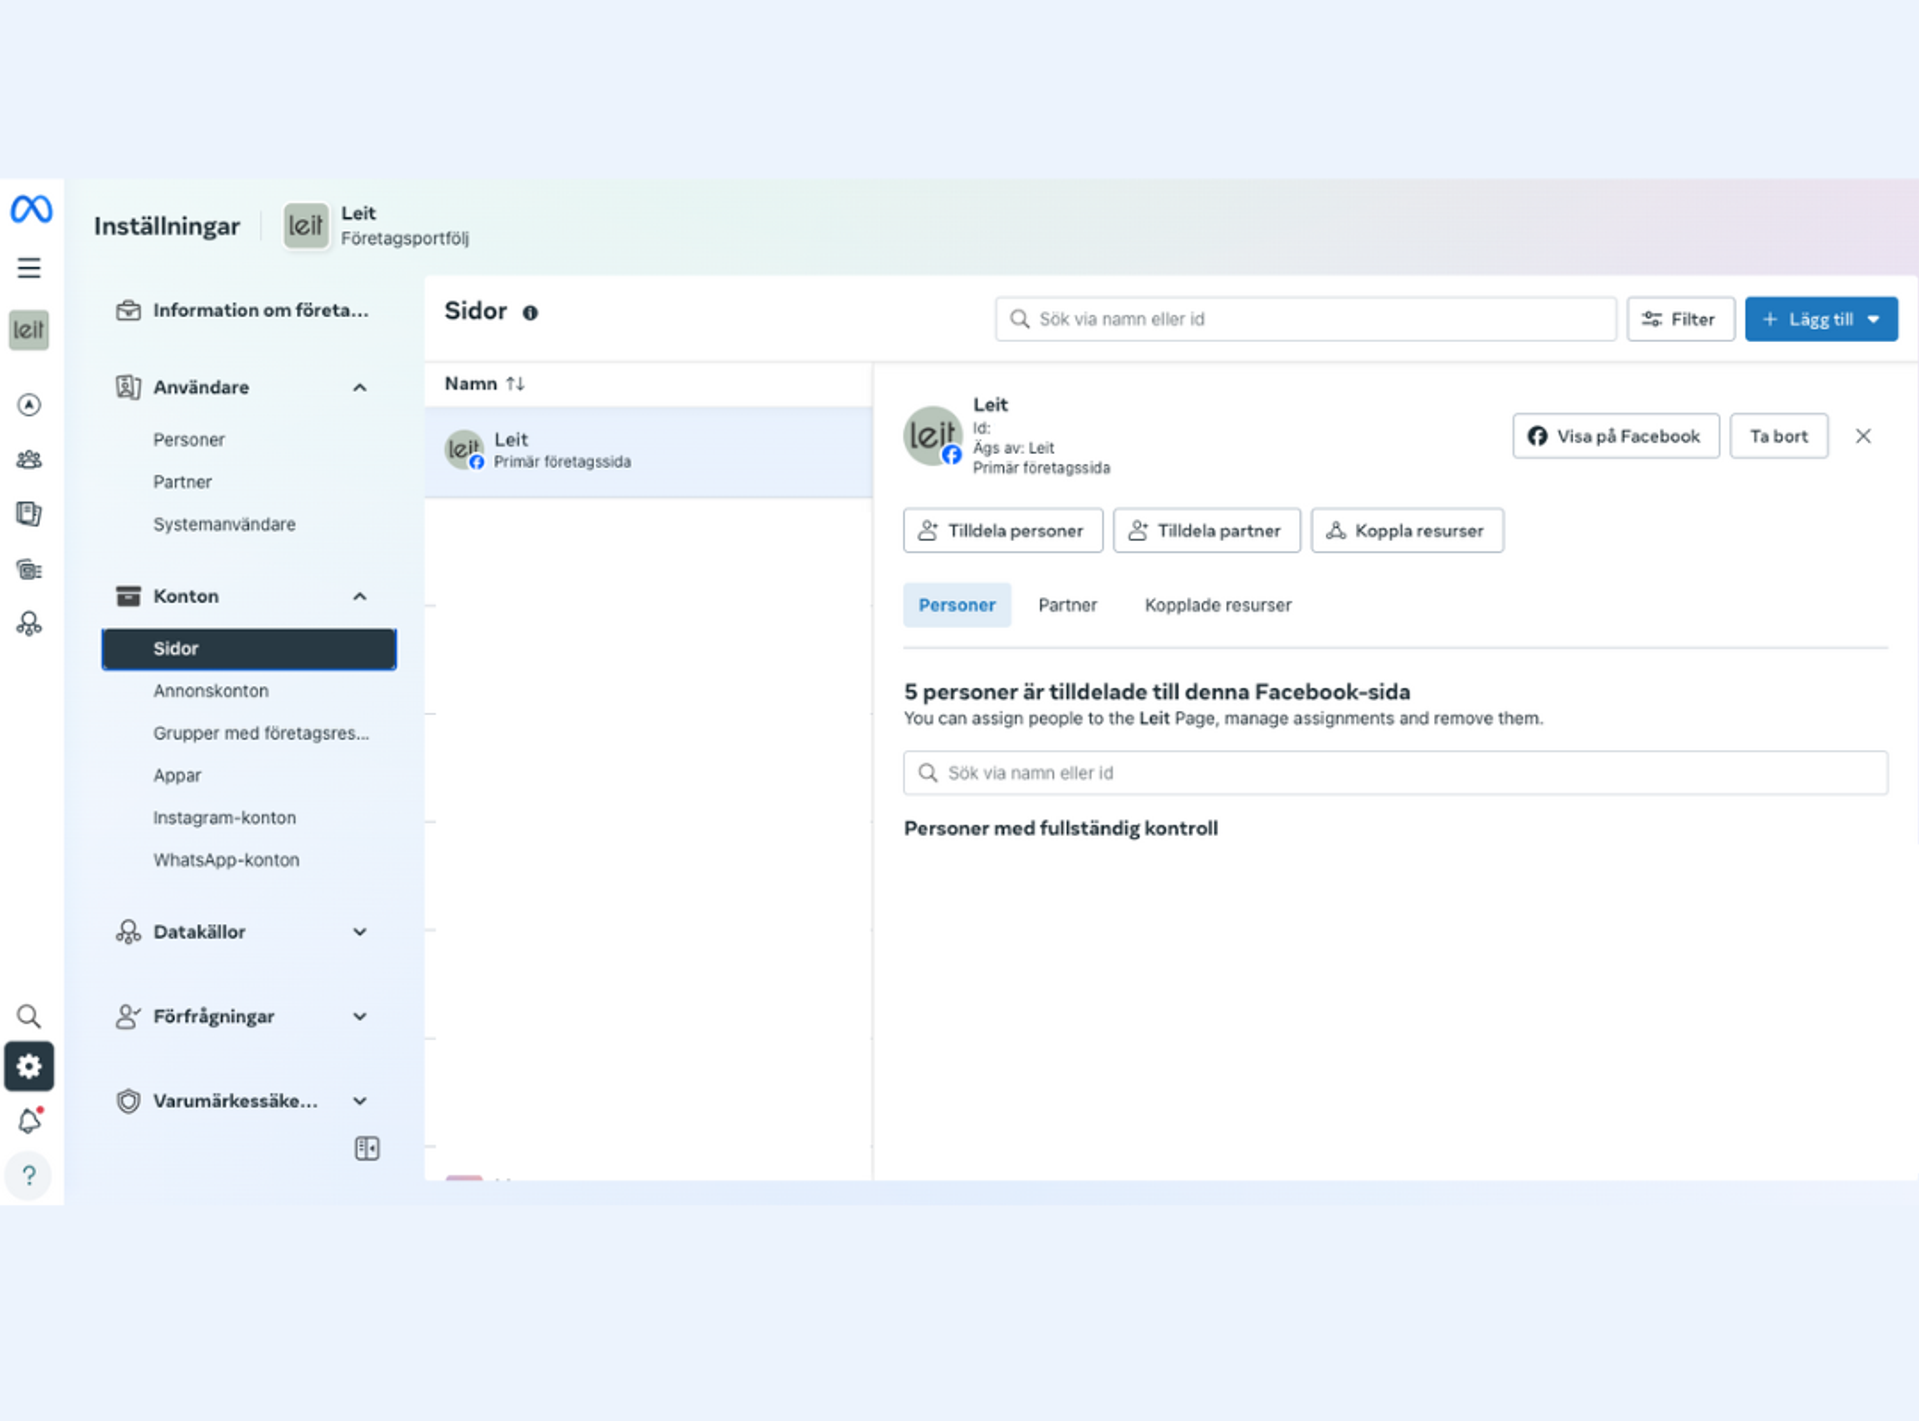Open Appar in the sidebar
Screen dimensions: 1919x1421
(177, 776)
